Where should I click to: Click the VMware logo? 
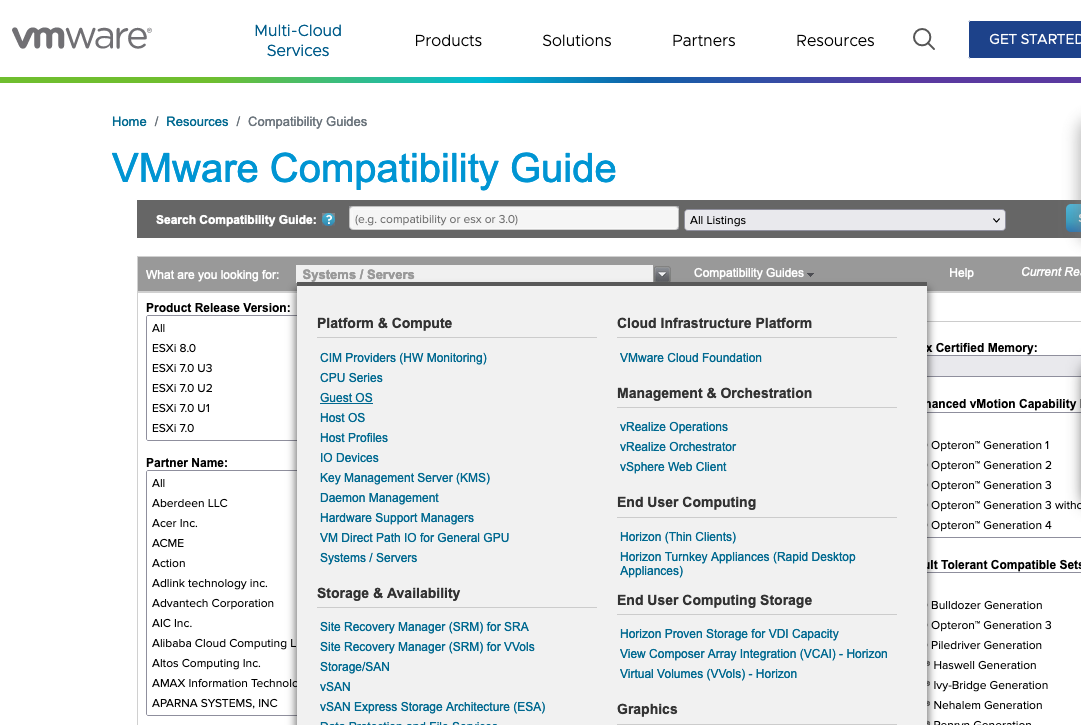pos(81,38)
